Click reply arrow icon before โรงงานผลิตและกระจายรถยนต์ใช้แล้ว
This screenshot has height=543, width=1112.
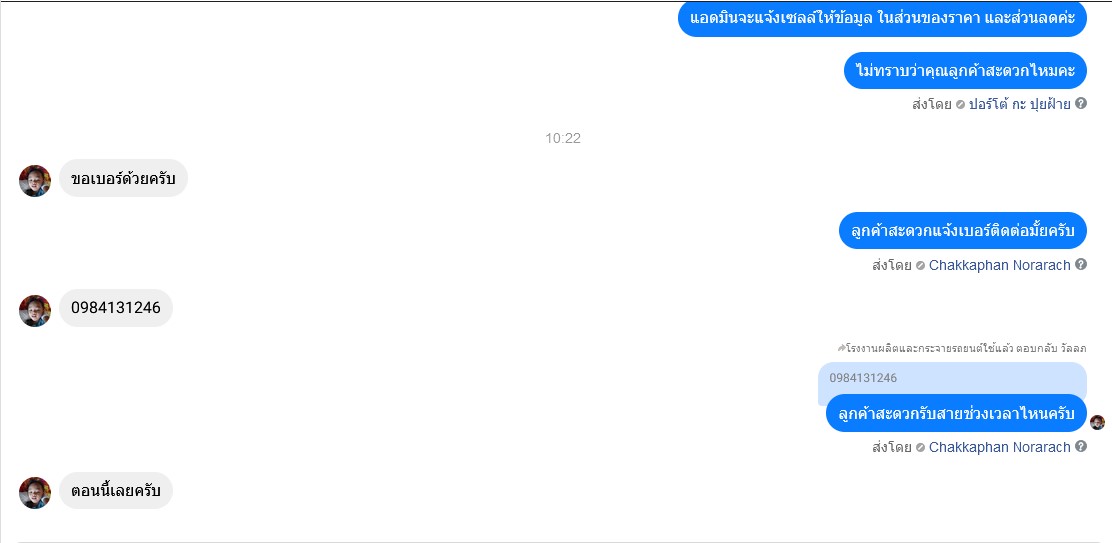click(841, 348)
